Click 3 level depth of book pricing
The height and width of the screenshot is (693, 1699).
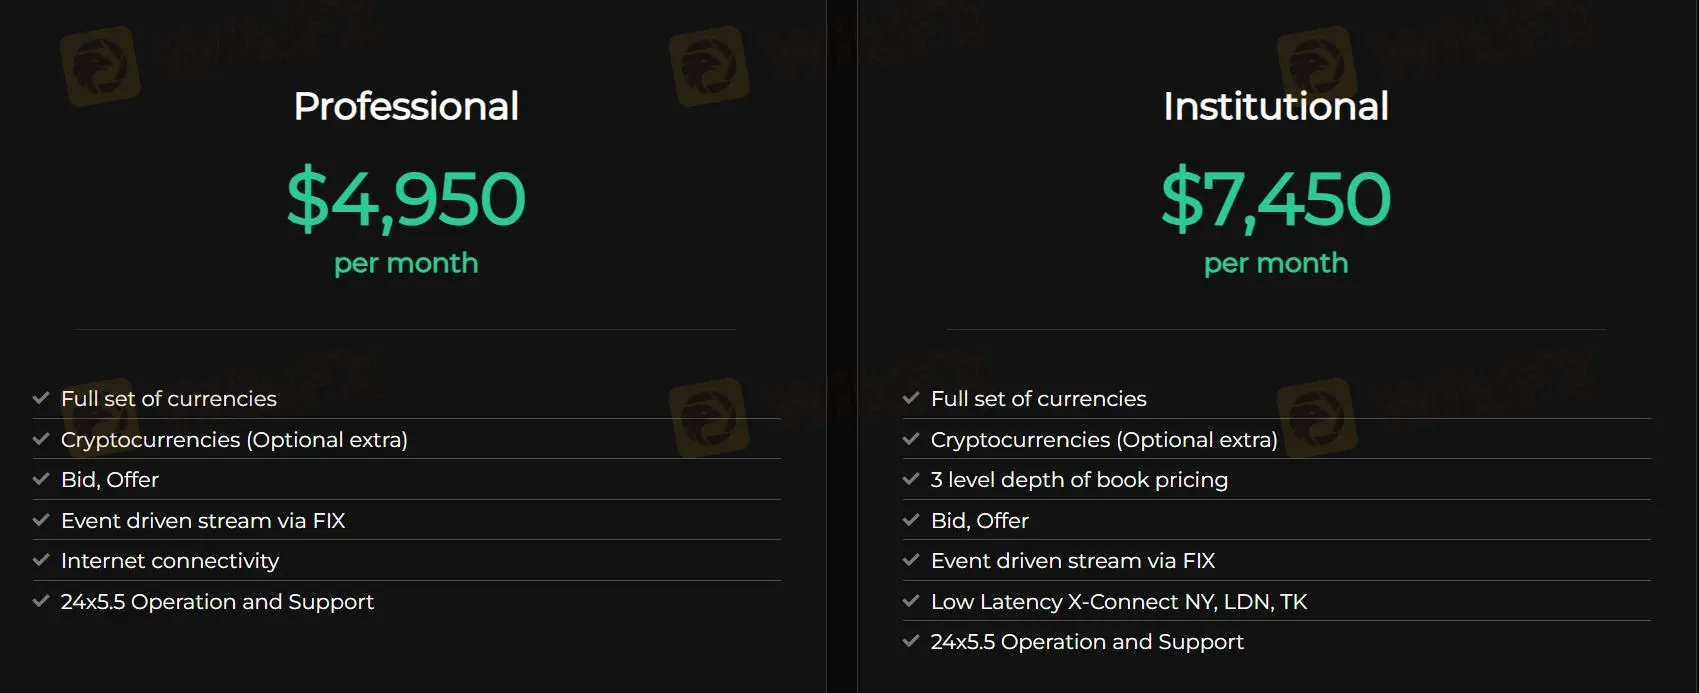pyautogui.click(x=1079, y=480)
